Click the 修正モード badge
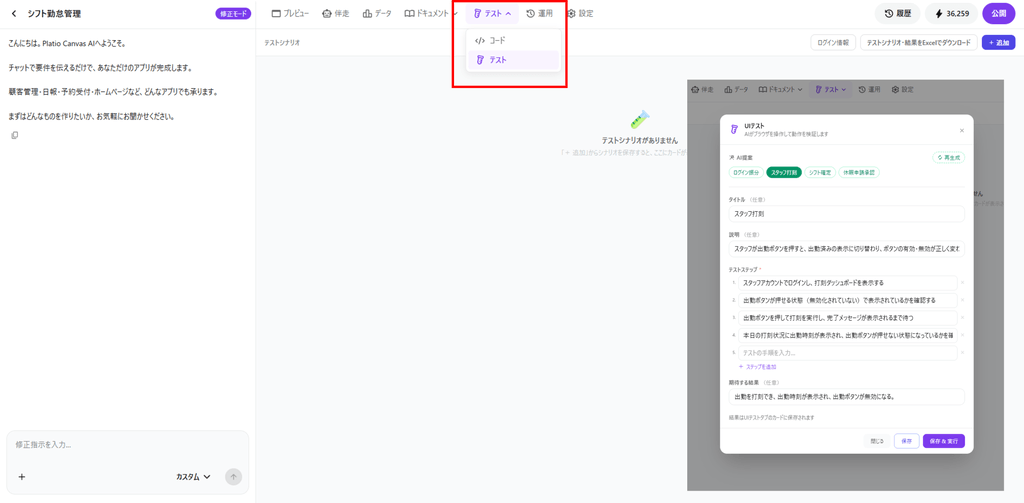 click(x=233, y=14)
